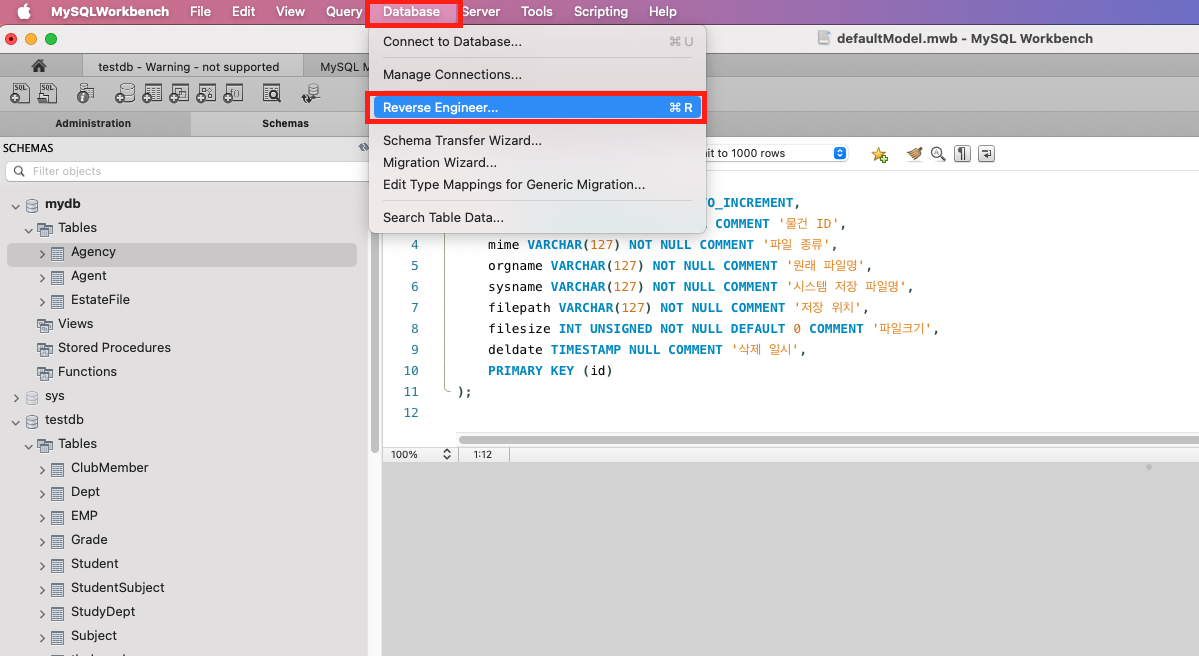Beautify query broom icon

pyautogui.click(x=914, y=154)
